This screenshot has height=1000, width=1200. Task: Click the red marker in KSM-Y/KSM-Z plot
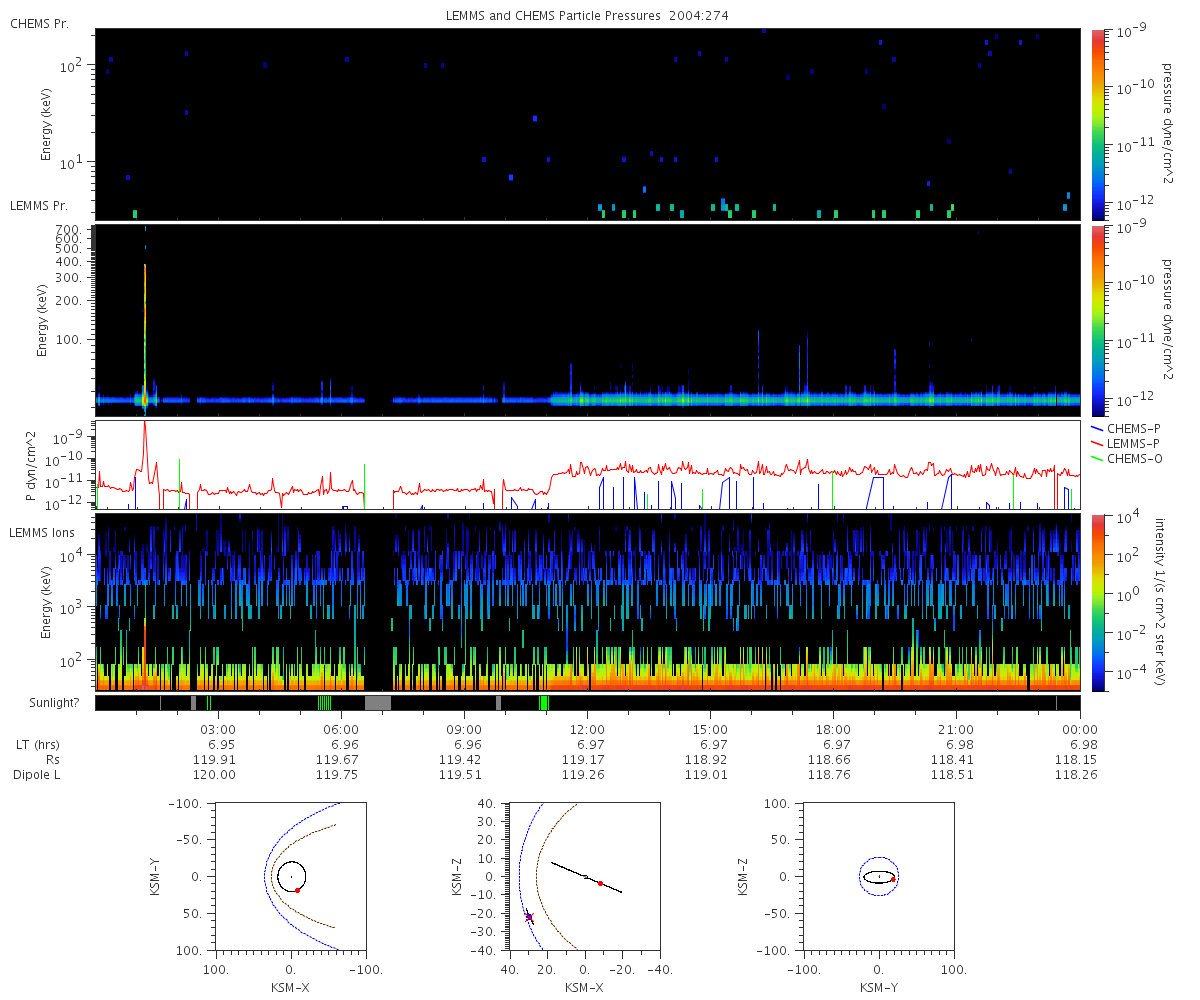click(x=892, y=879)
